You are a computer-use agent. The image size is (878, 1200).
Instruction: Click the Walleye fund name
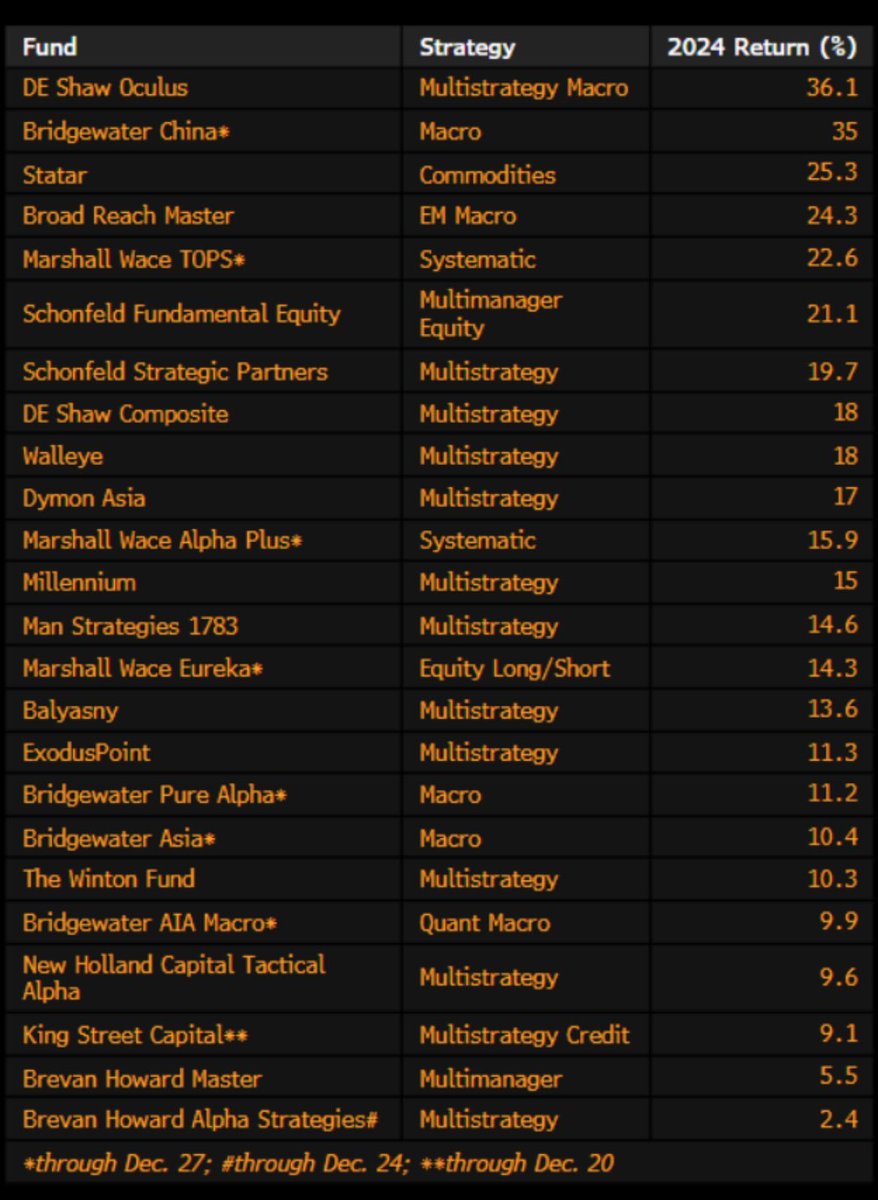pyautogui.click(x=63, y=456)
